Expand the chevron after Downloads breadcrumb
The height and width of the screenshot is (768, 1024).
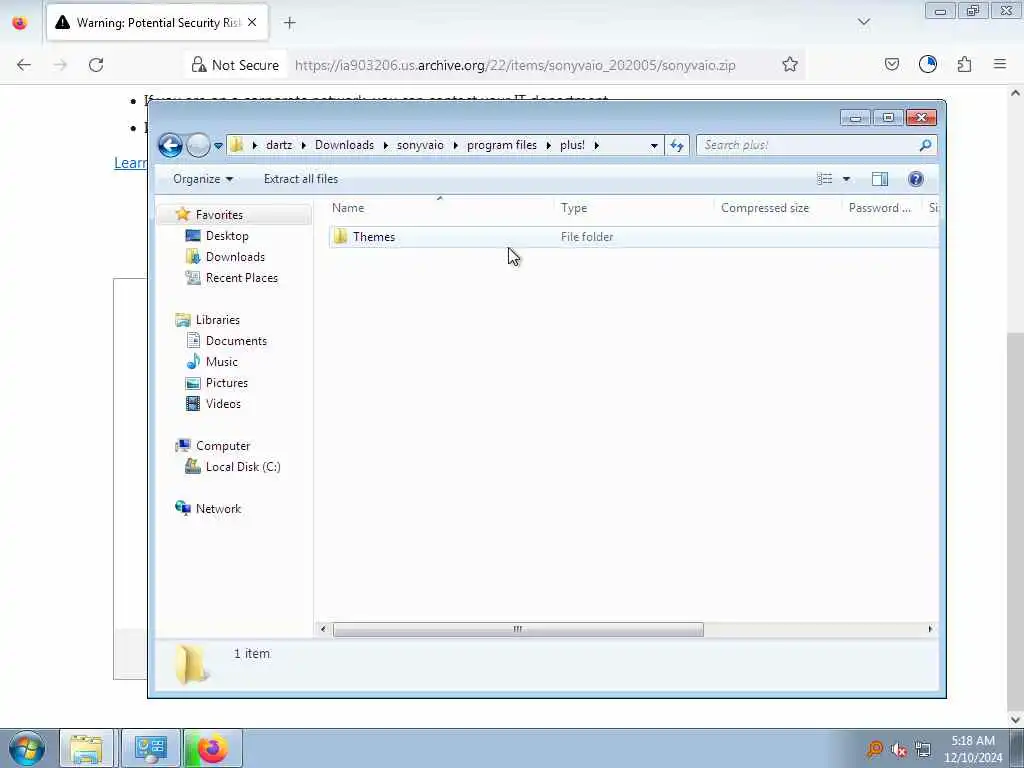coord(385,145)
